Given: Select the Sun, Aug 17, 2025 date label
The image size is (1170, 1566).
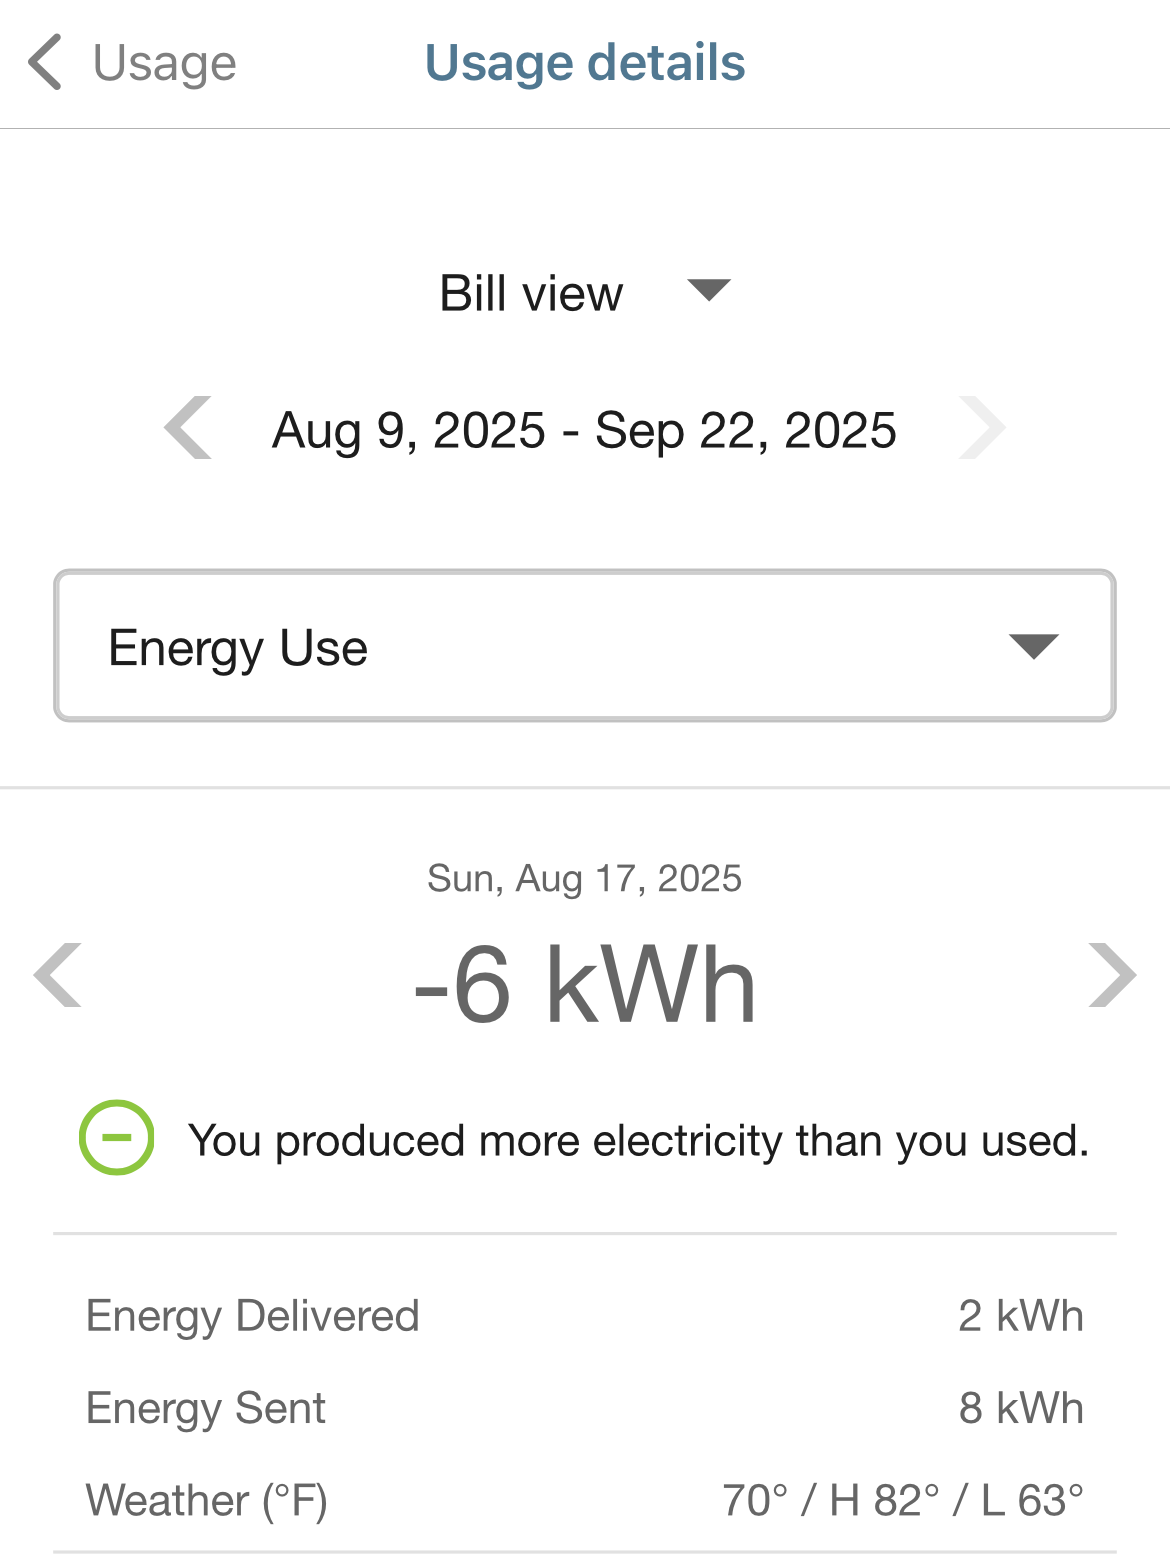Looking at the screenshot, I should 584,879.
